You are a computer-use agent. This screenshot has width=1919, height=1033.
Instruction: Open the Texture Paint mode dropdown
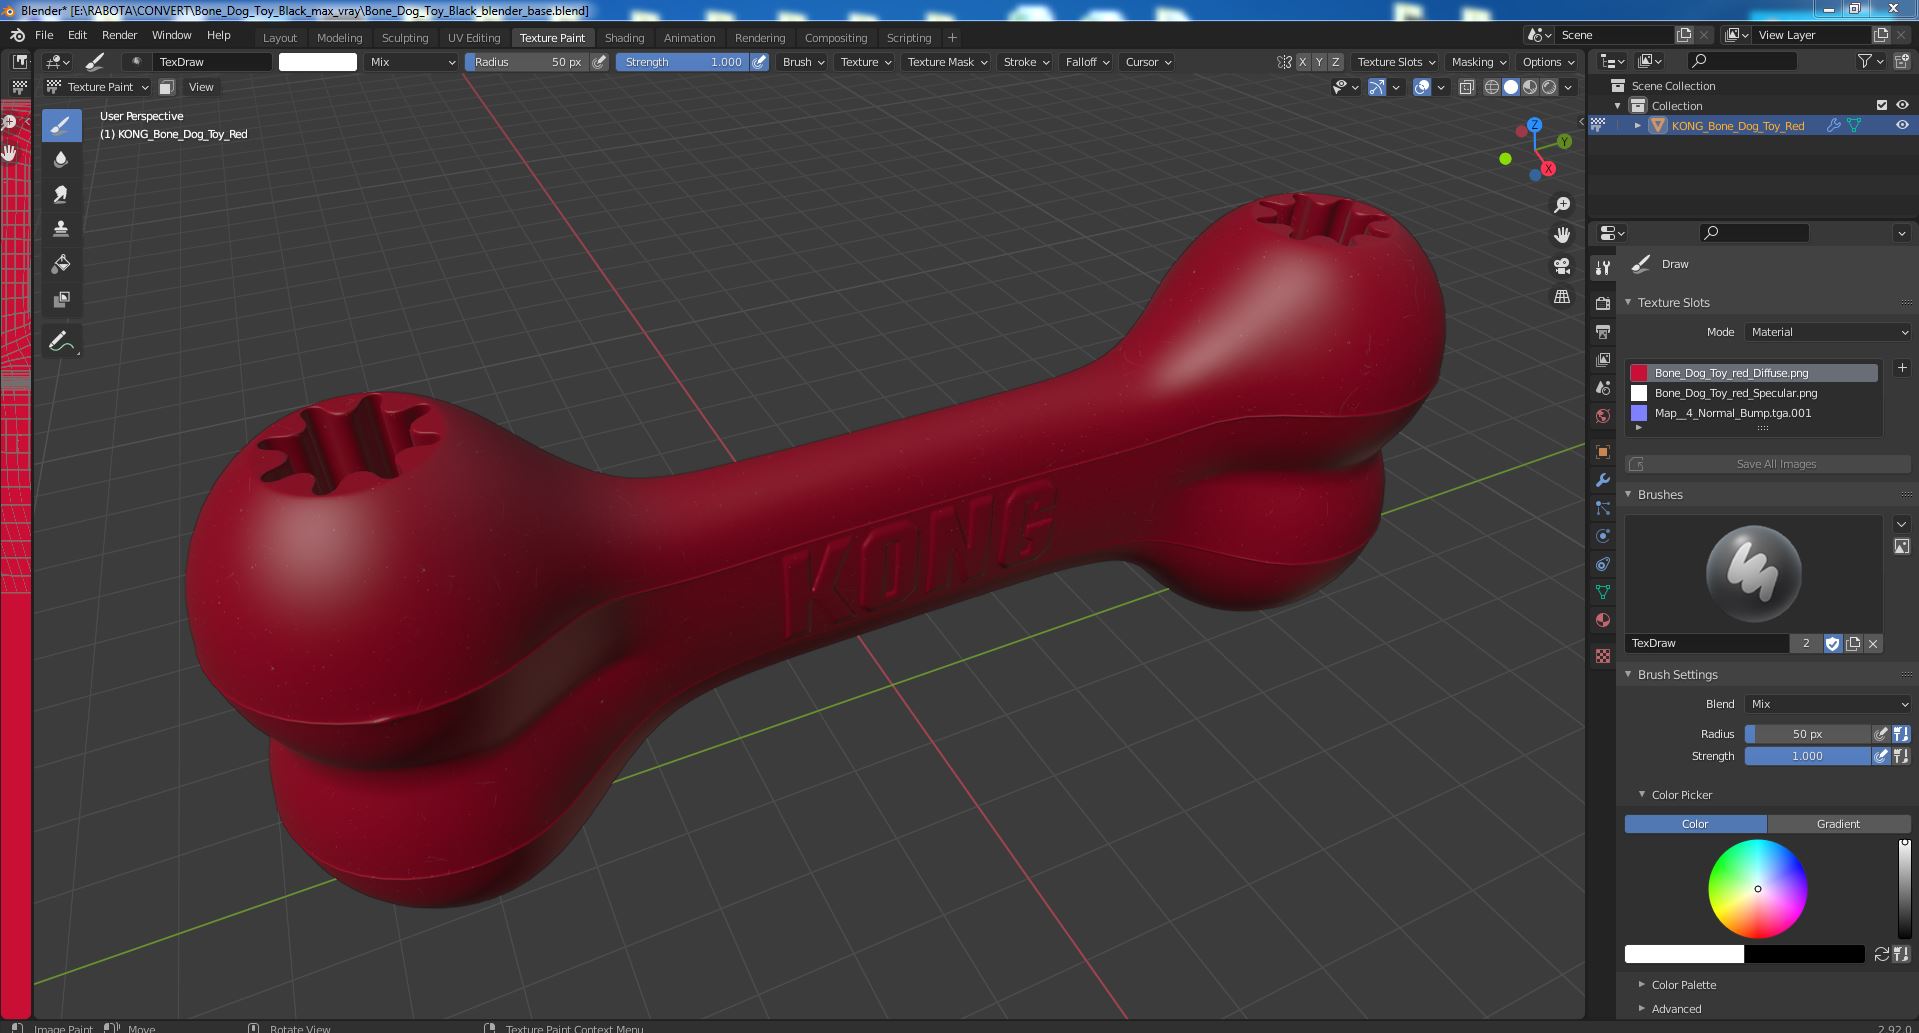point(99,87)
